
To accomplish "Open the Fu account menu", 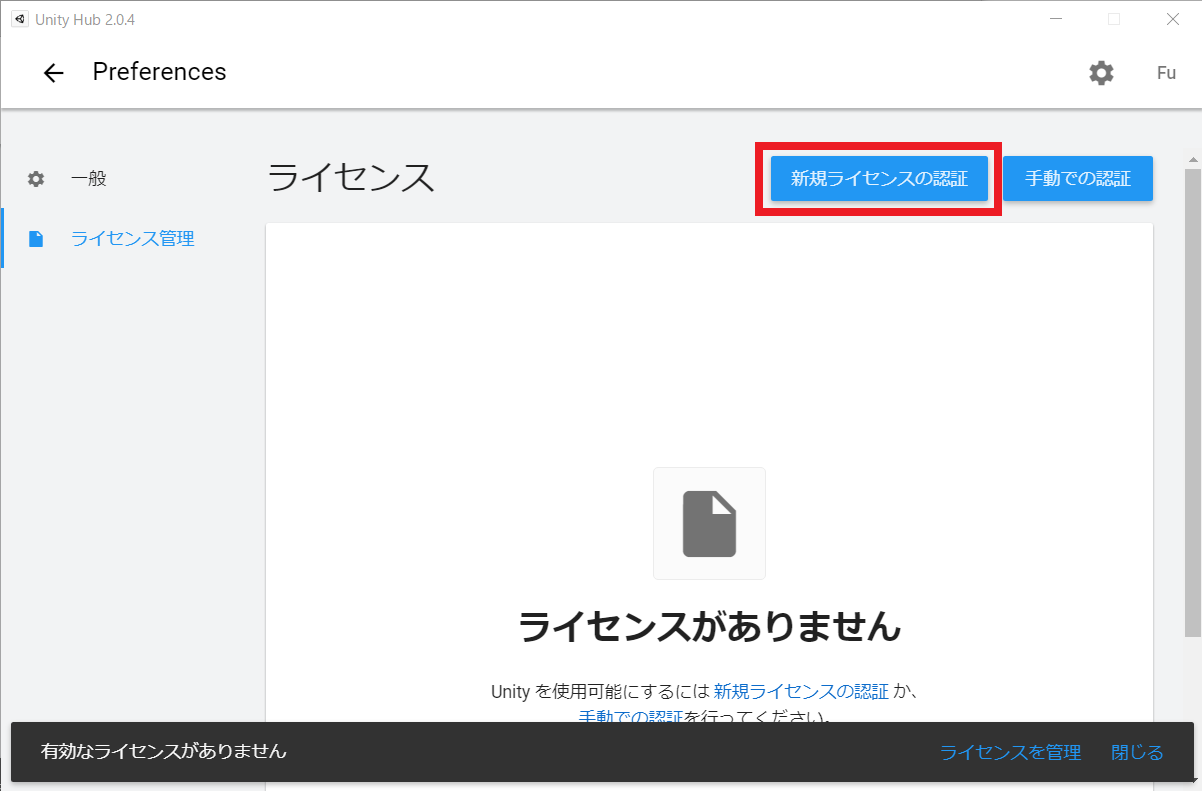I will pos(1166,73).
